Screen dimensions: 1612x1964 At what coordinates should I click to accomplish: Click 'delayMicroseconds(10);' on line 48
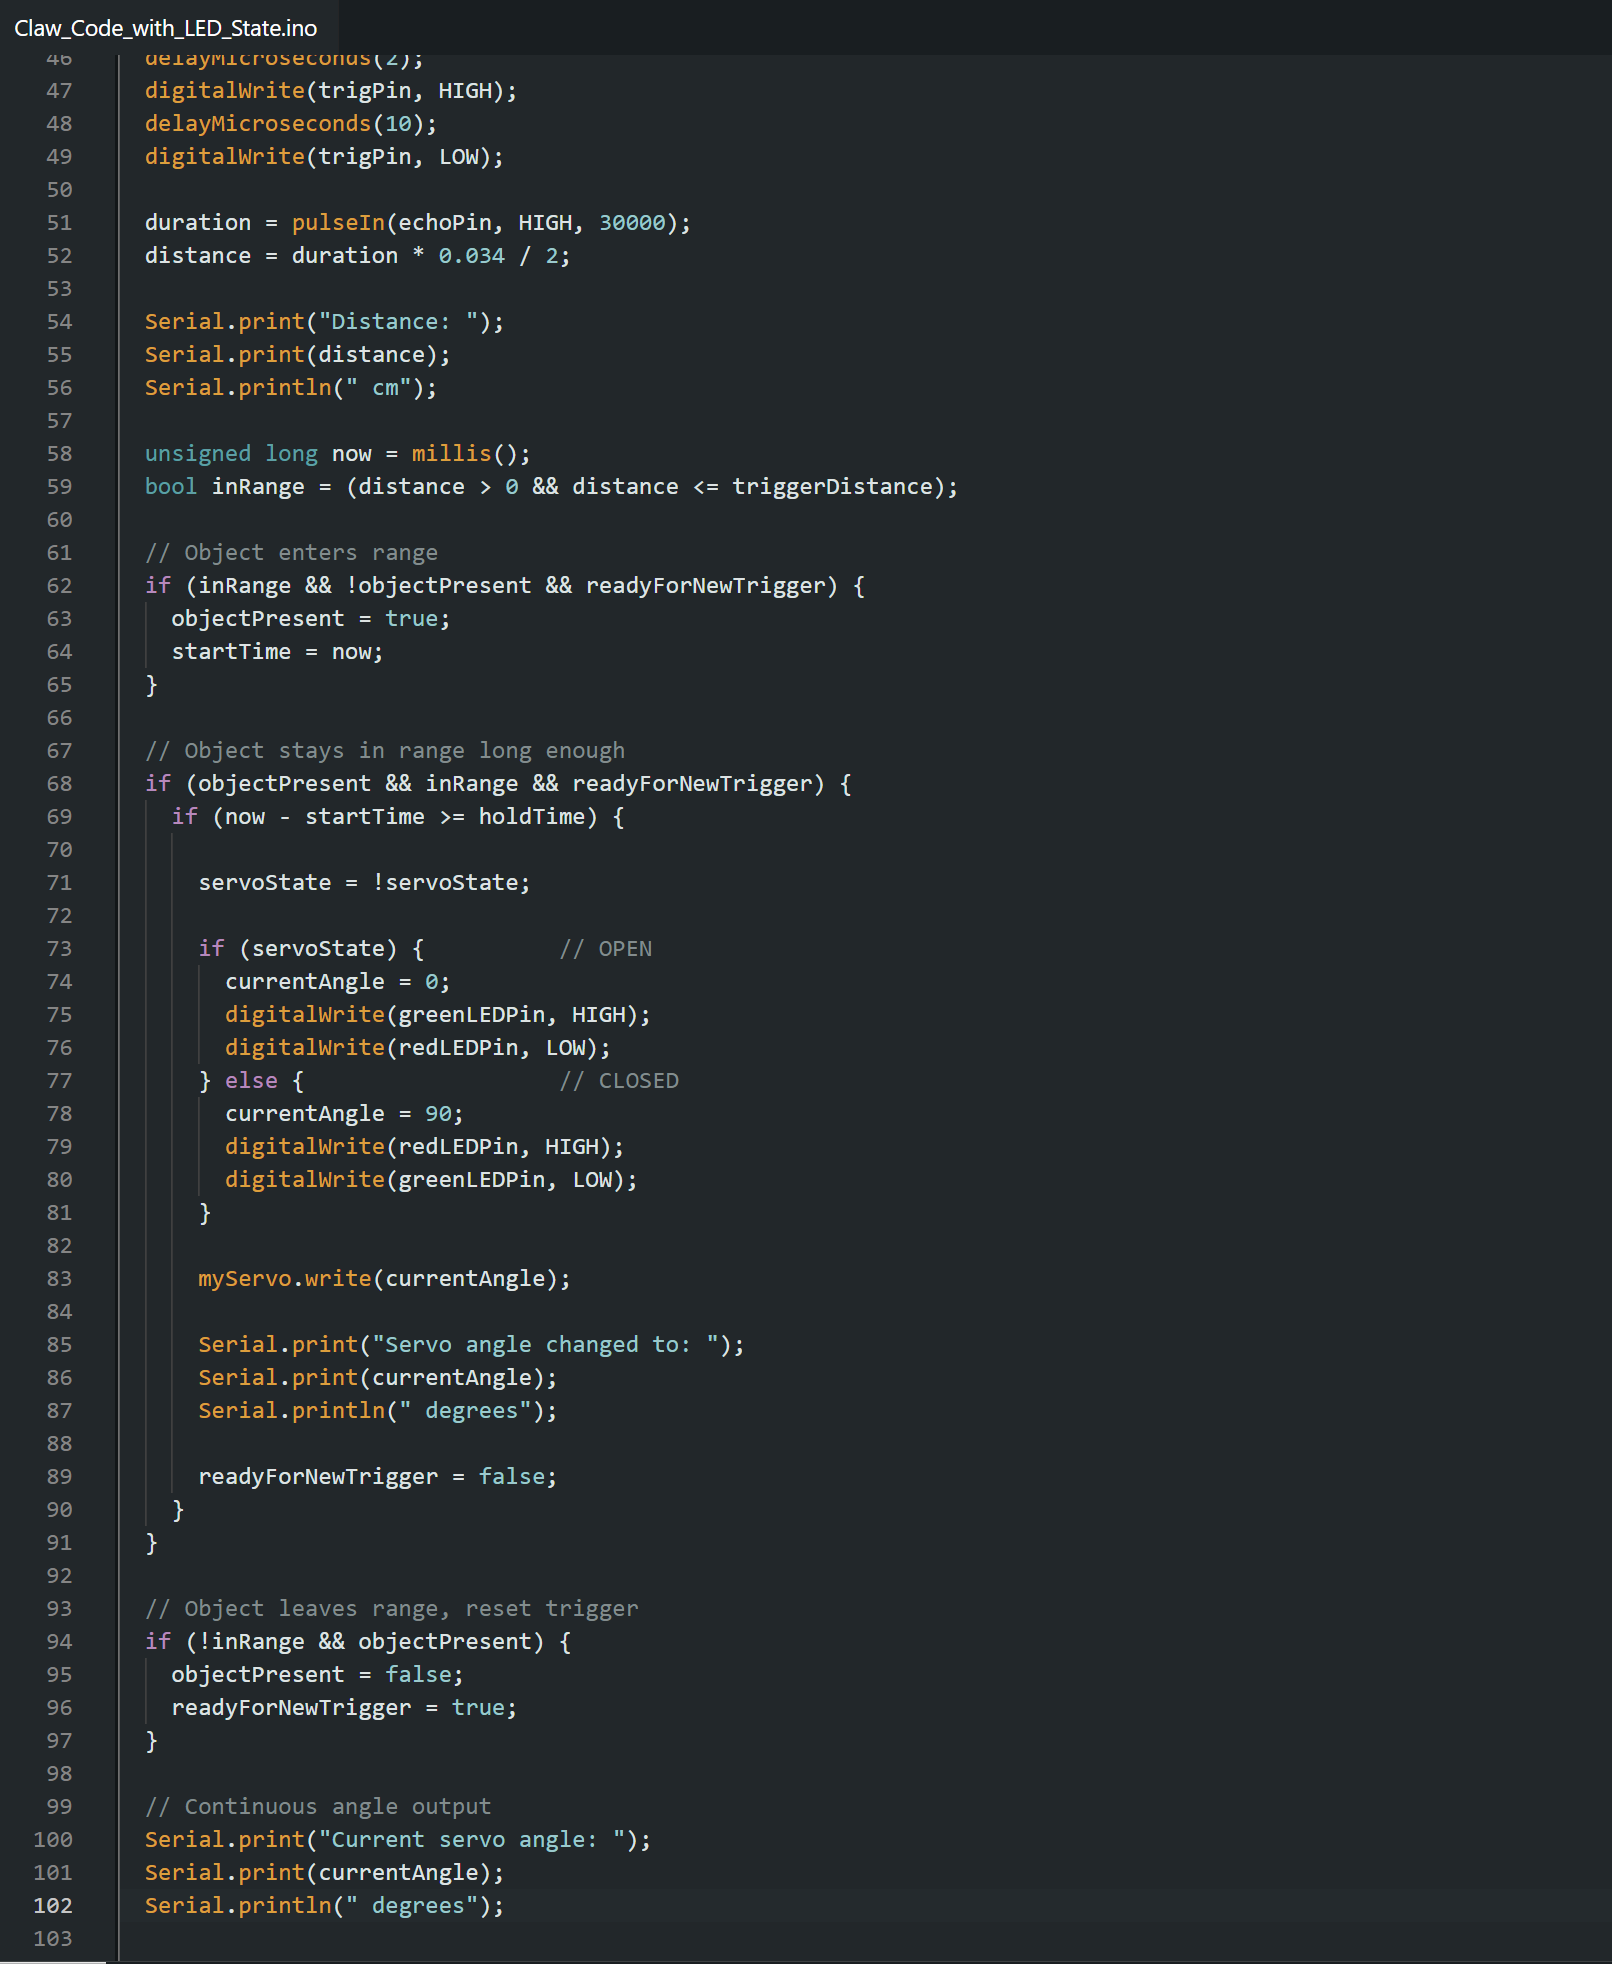click(x=291, y=124)
